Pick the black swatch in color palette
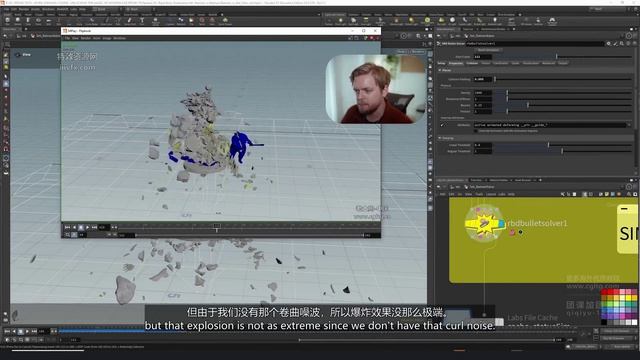The image size is (640, 360). coord(604,322)
